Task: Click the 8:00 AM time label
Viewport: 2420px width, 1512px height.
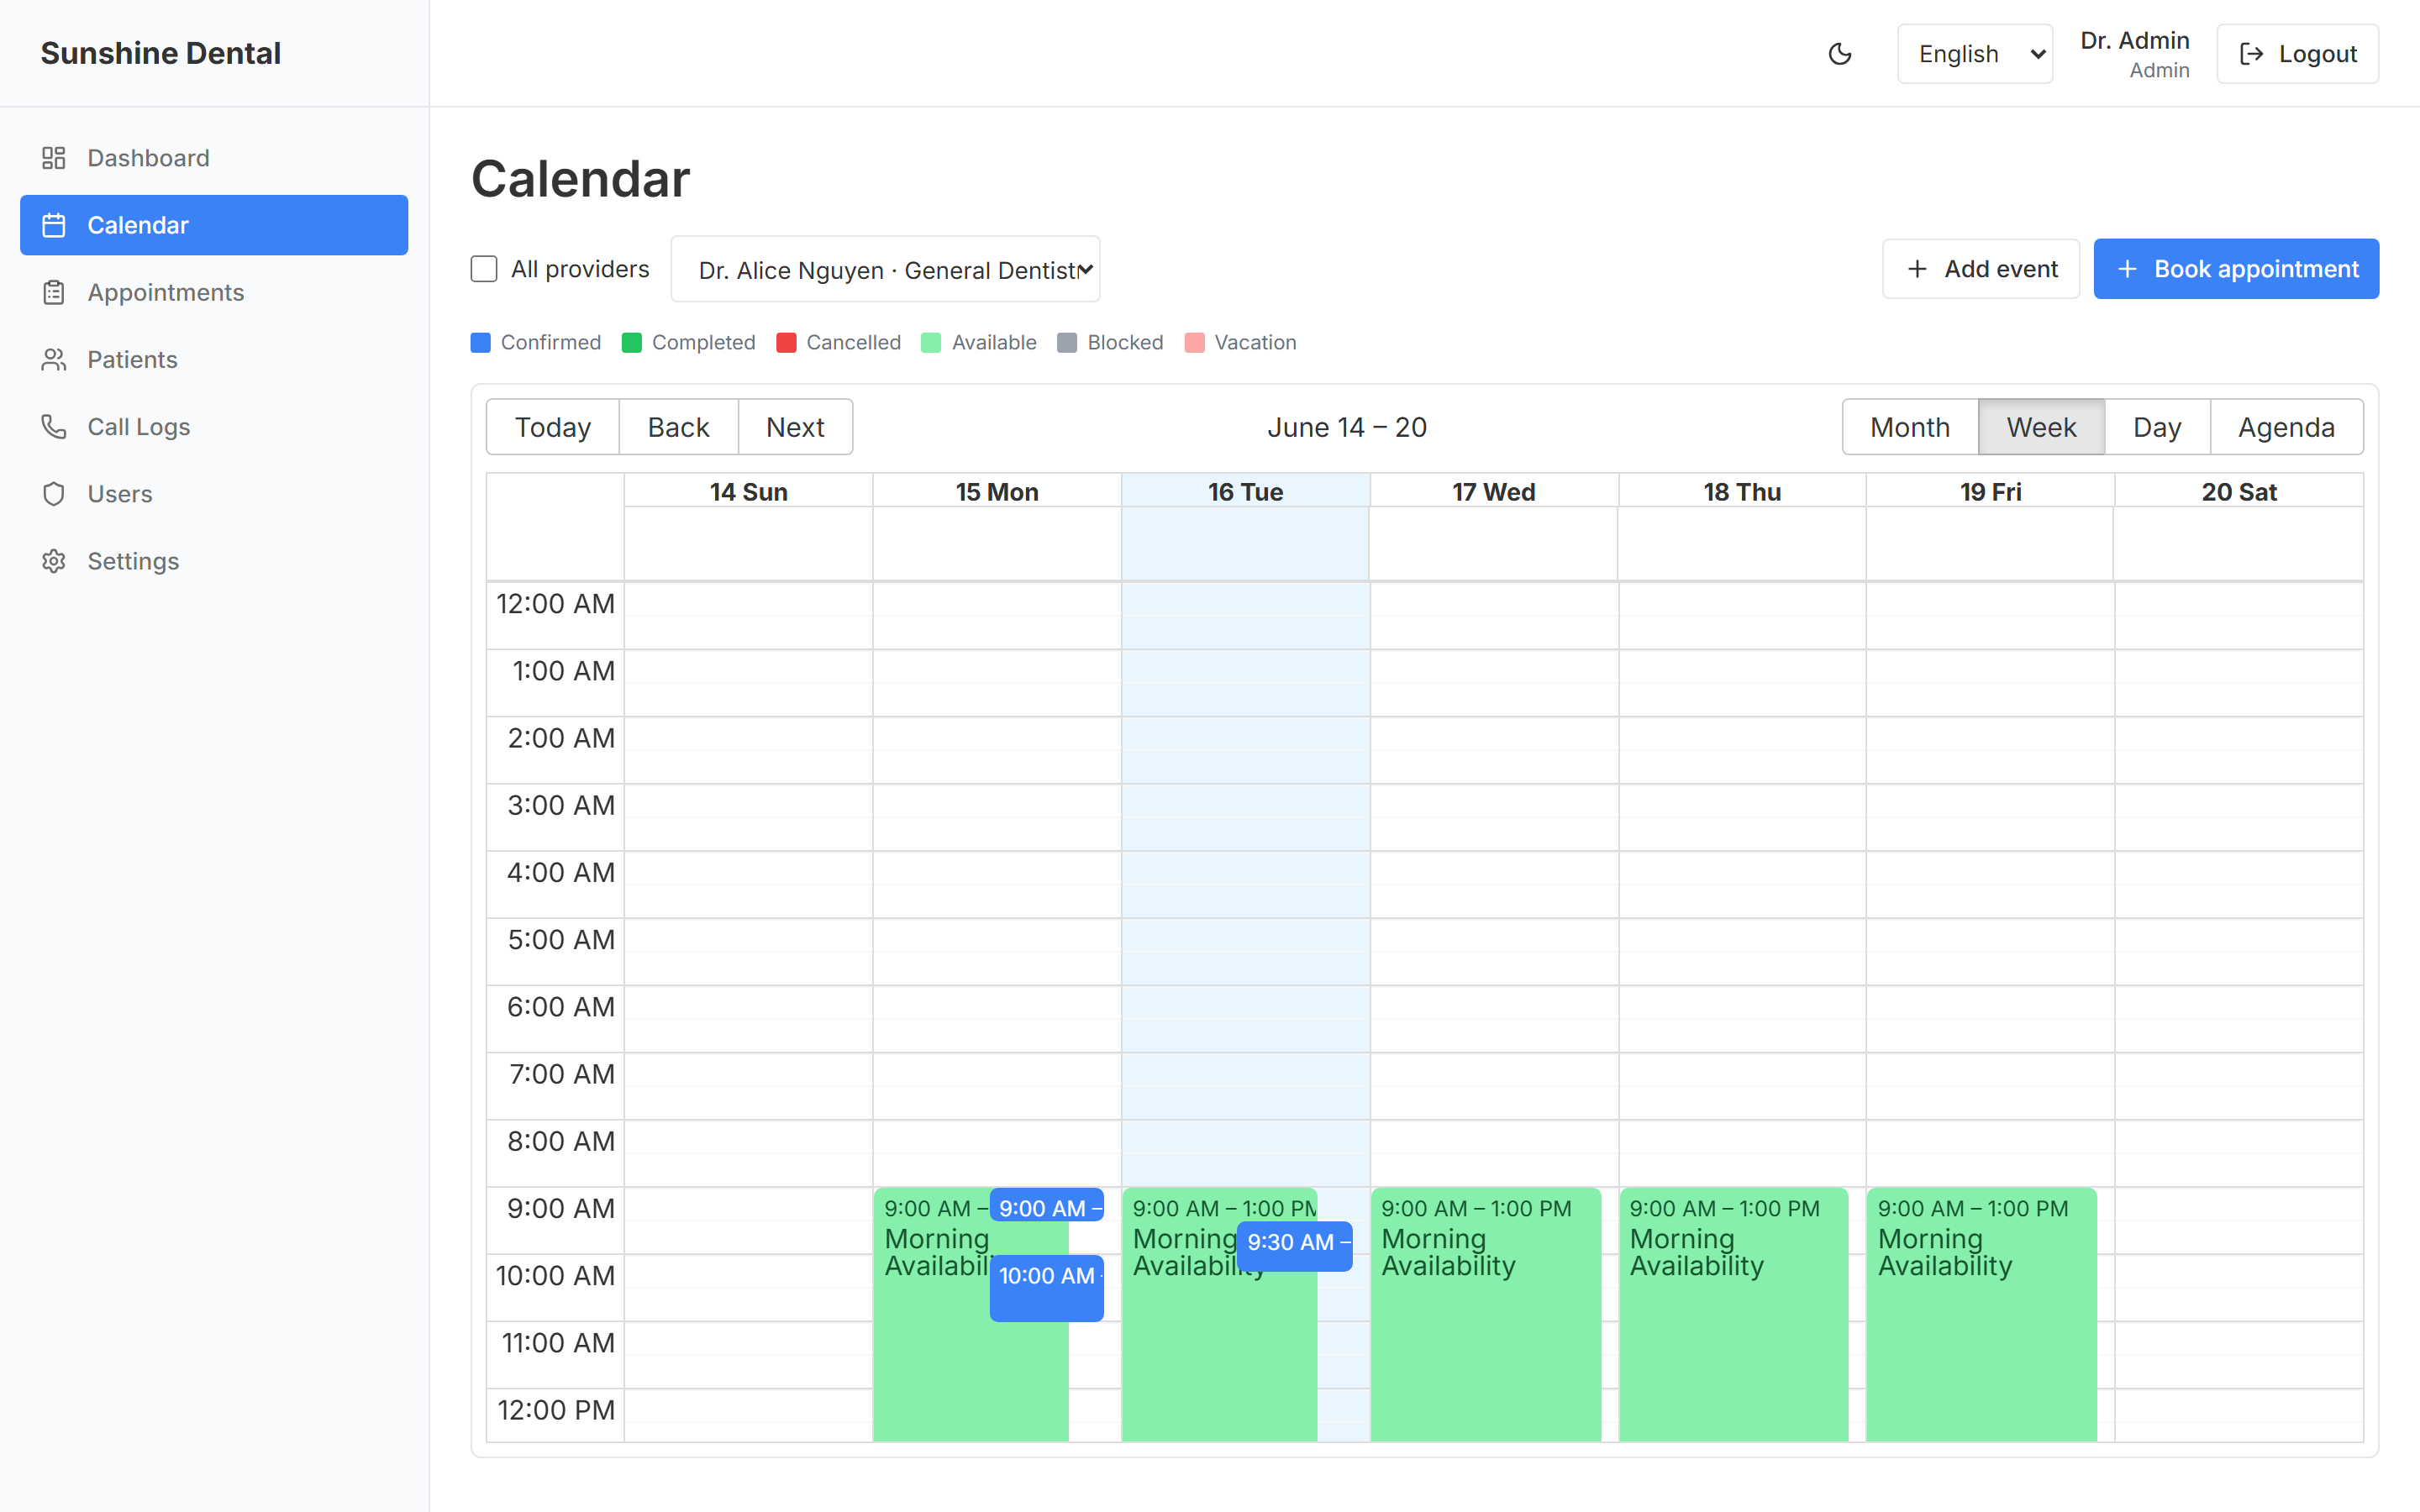Action: coord(561,1141)
